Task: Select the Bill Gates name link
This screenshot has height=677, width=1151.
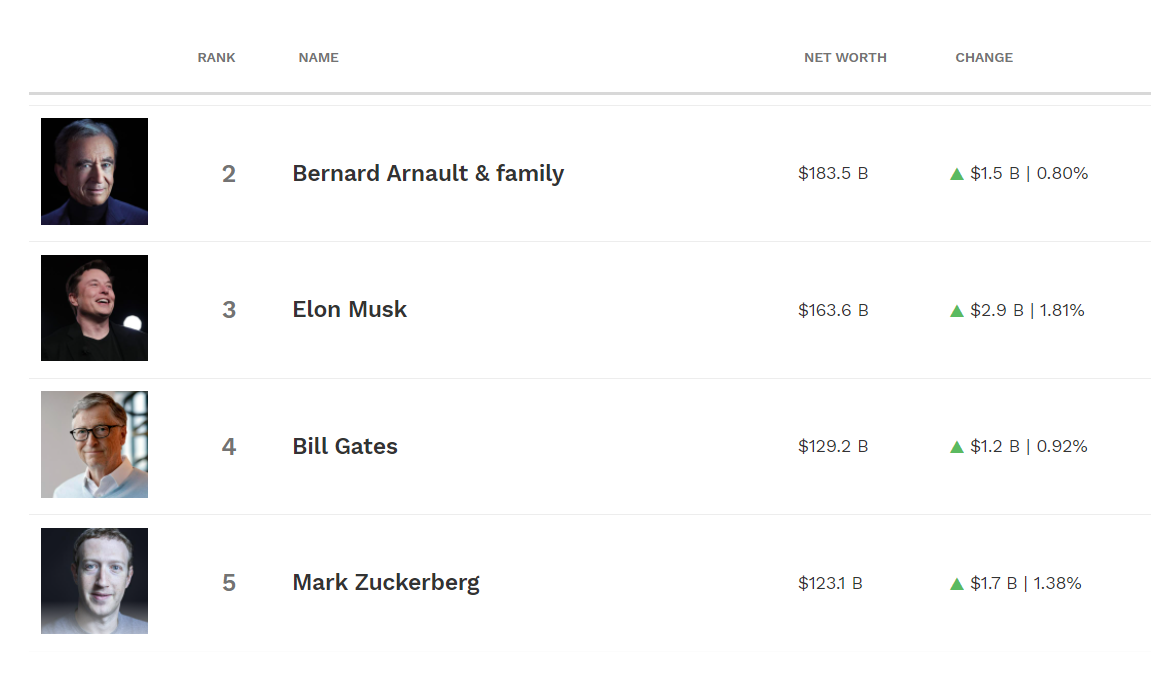Action: click(x=345, y=447)
